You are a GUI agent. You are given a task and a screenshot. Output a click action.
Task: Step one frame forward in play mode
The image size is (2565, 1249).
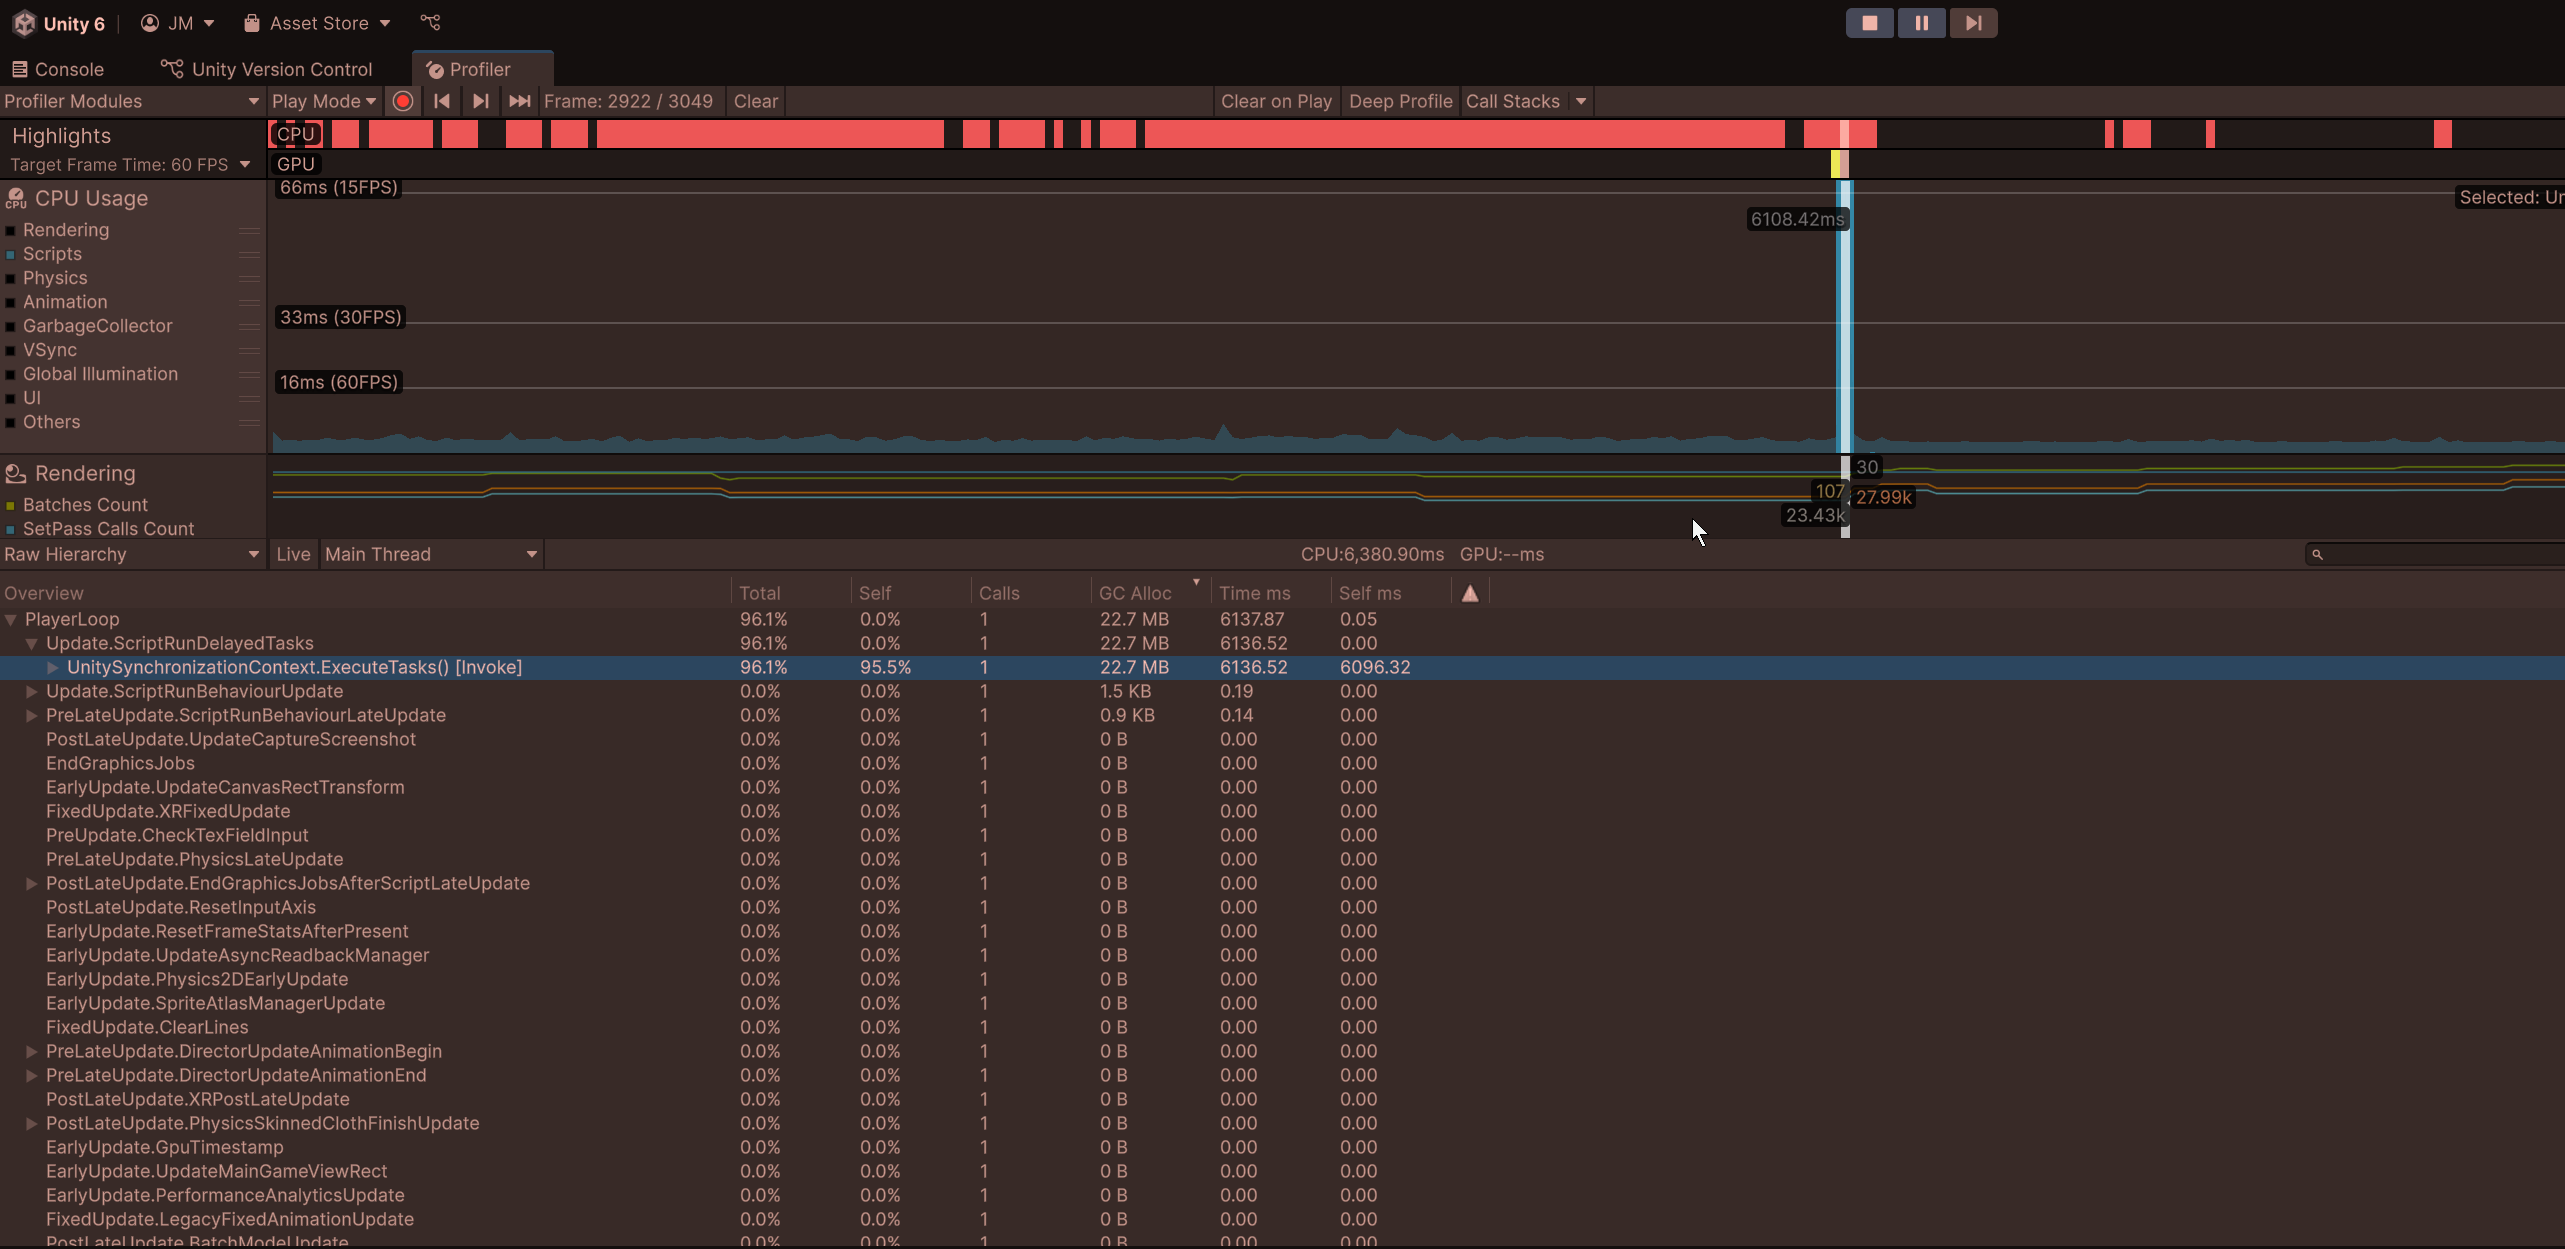click(1973, 22)
